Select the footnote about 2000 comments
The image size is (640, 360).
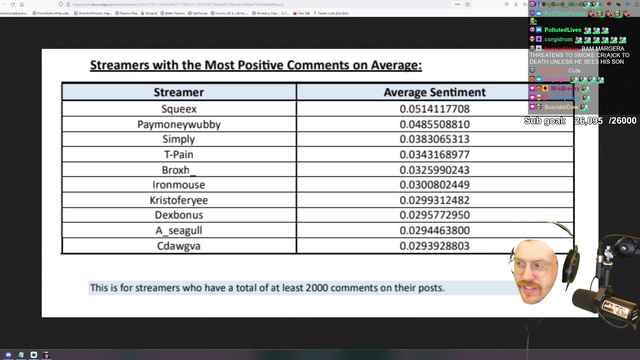click(267, 288)
